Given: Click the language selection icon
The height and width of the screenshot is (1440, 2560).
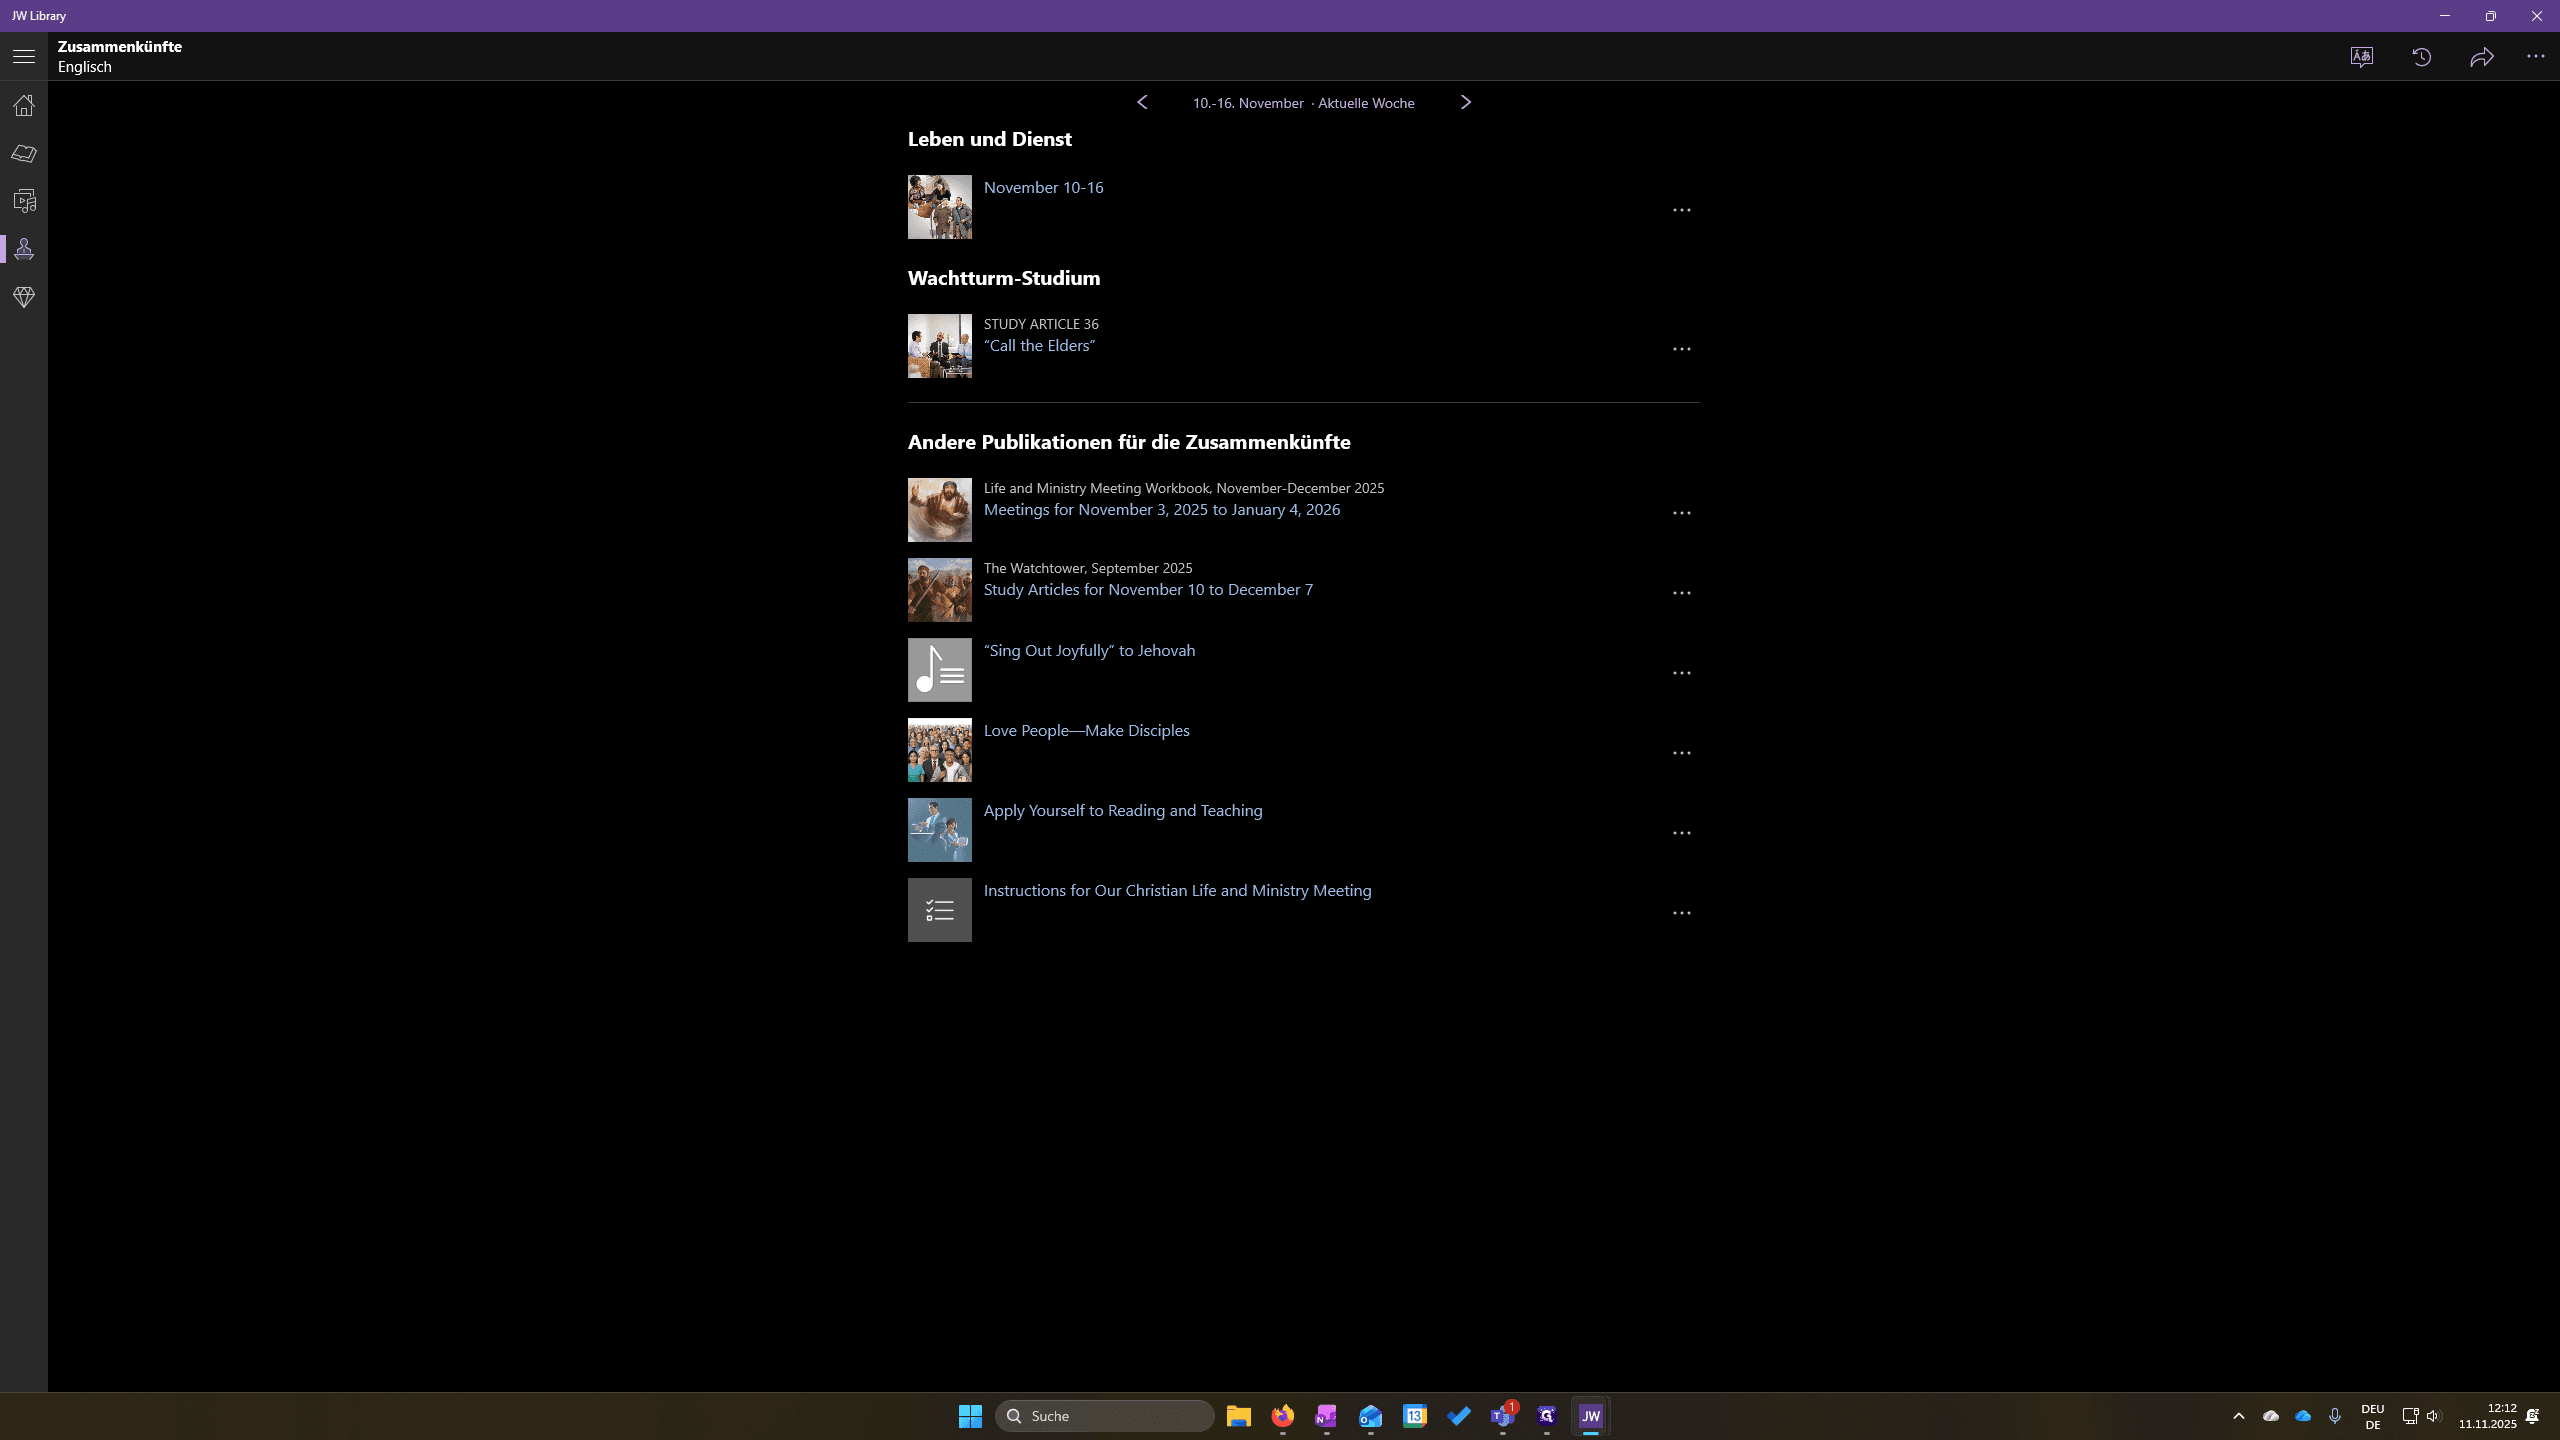Looking at the screenshot, I should 2362,57.
